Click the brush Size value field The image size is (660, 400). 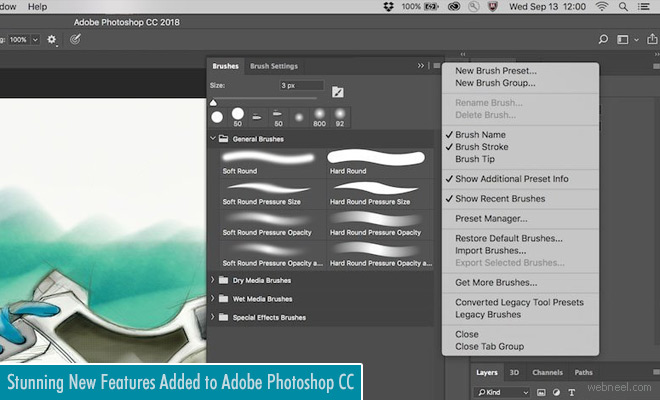(x=301, y=85)
